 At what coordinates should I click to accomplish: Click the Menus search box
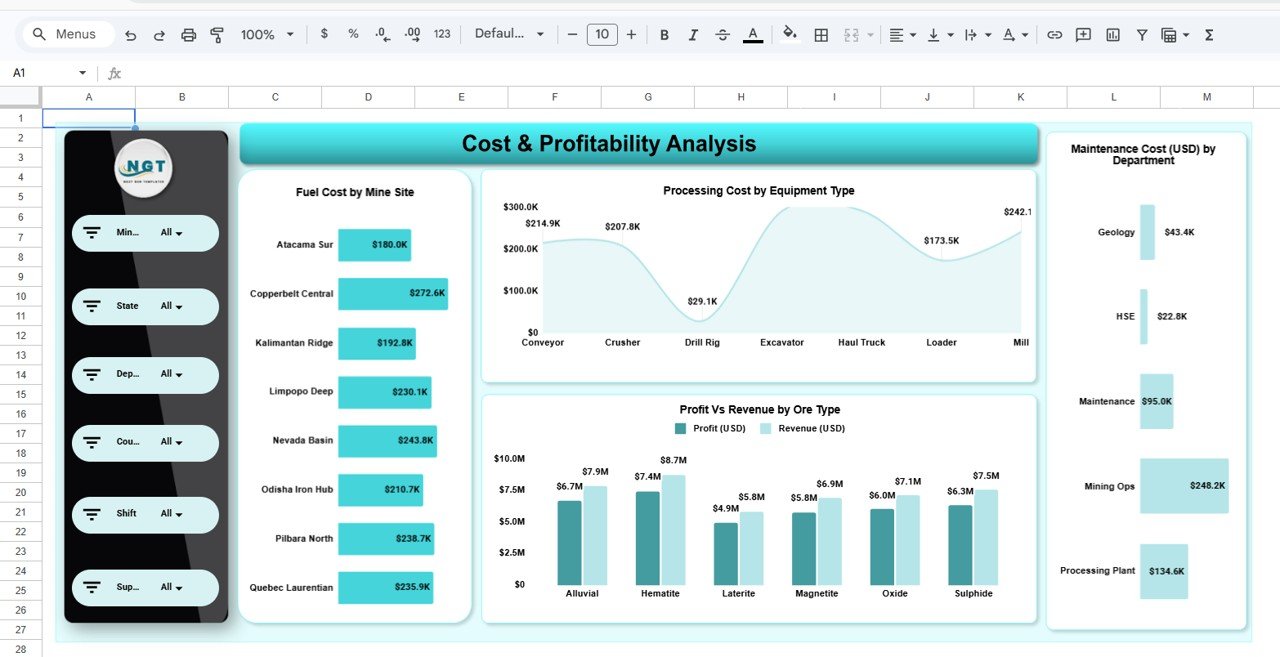[66, 34]
